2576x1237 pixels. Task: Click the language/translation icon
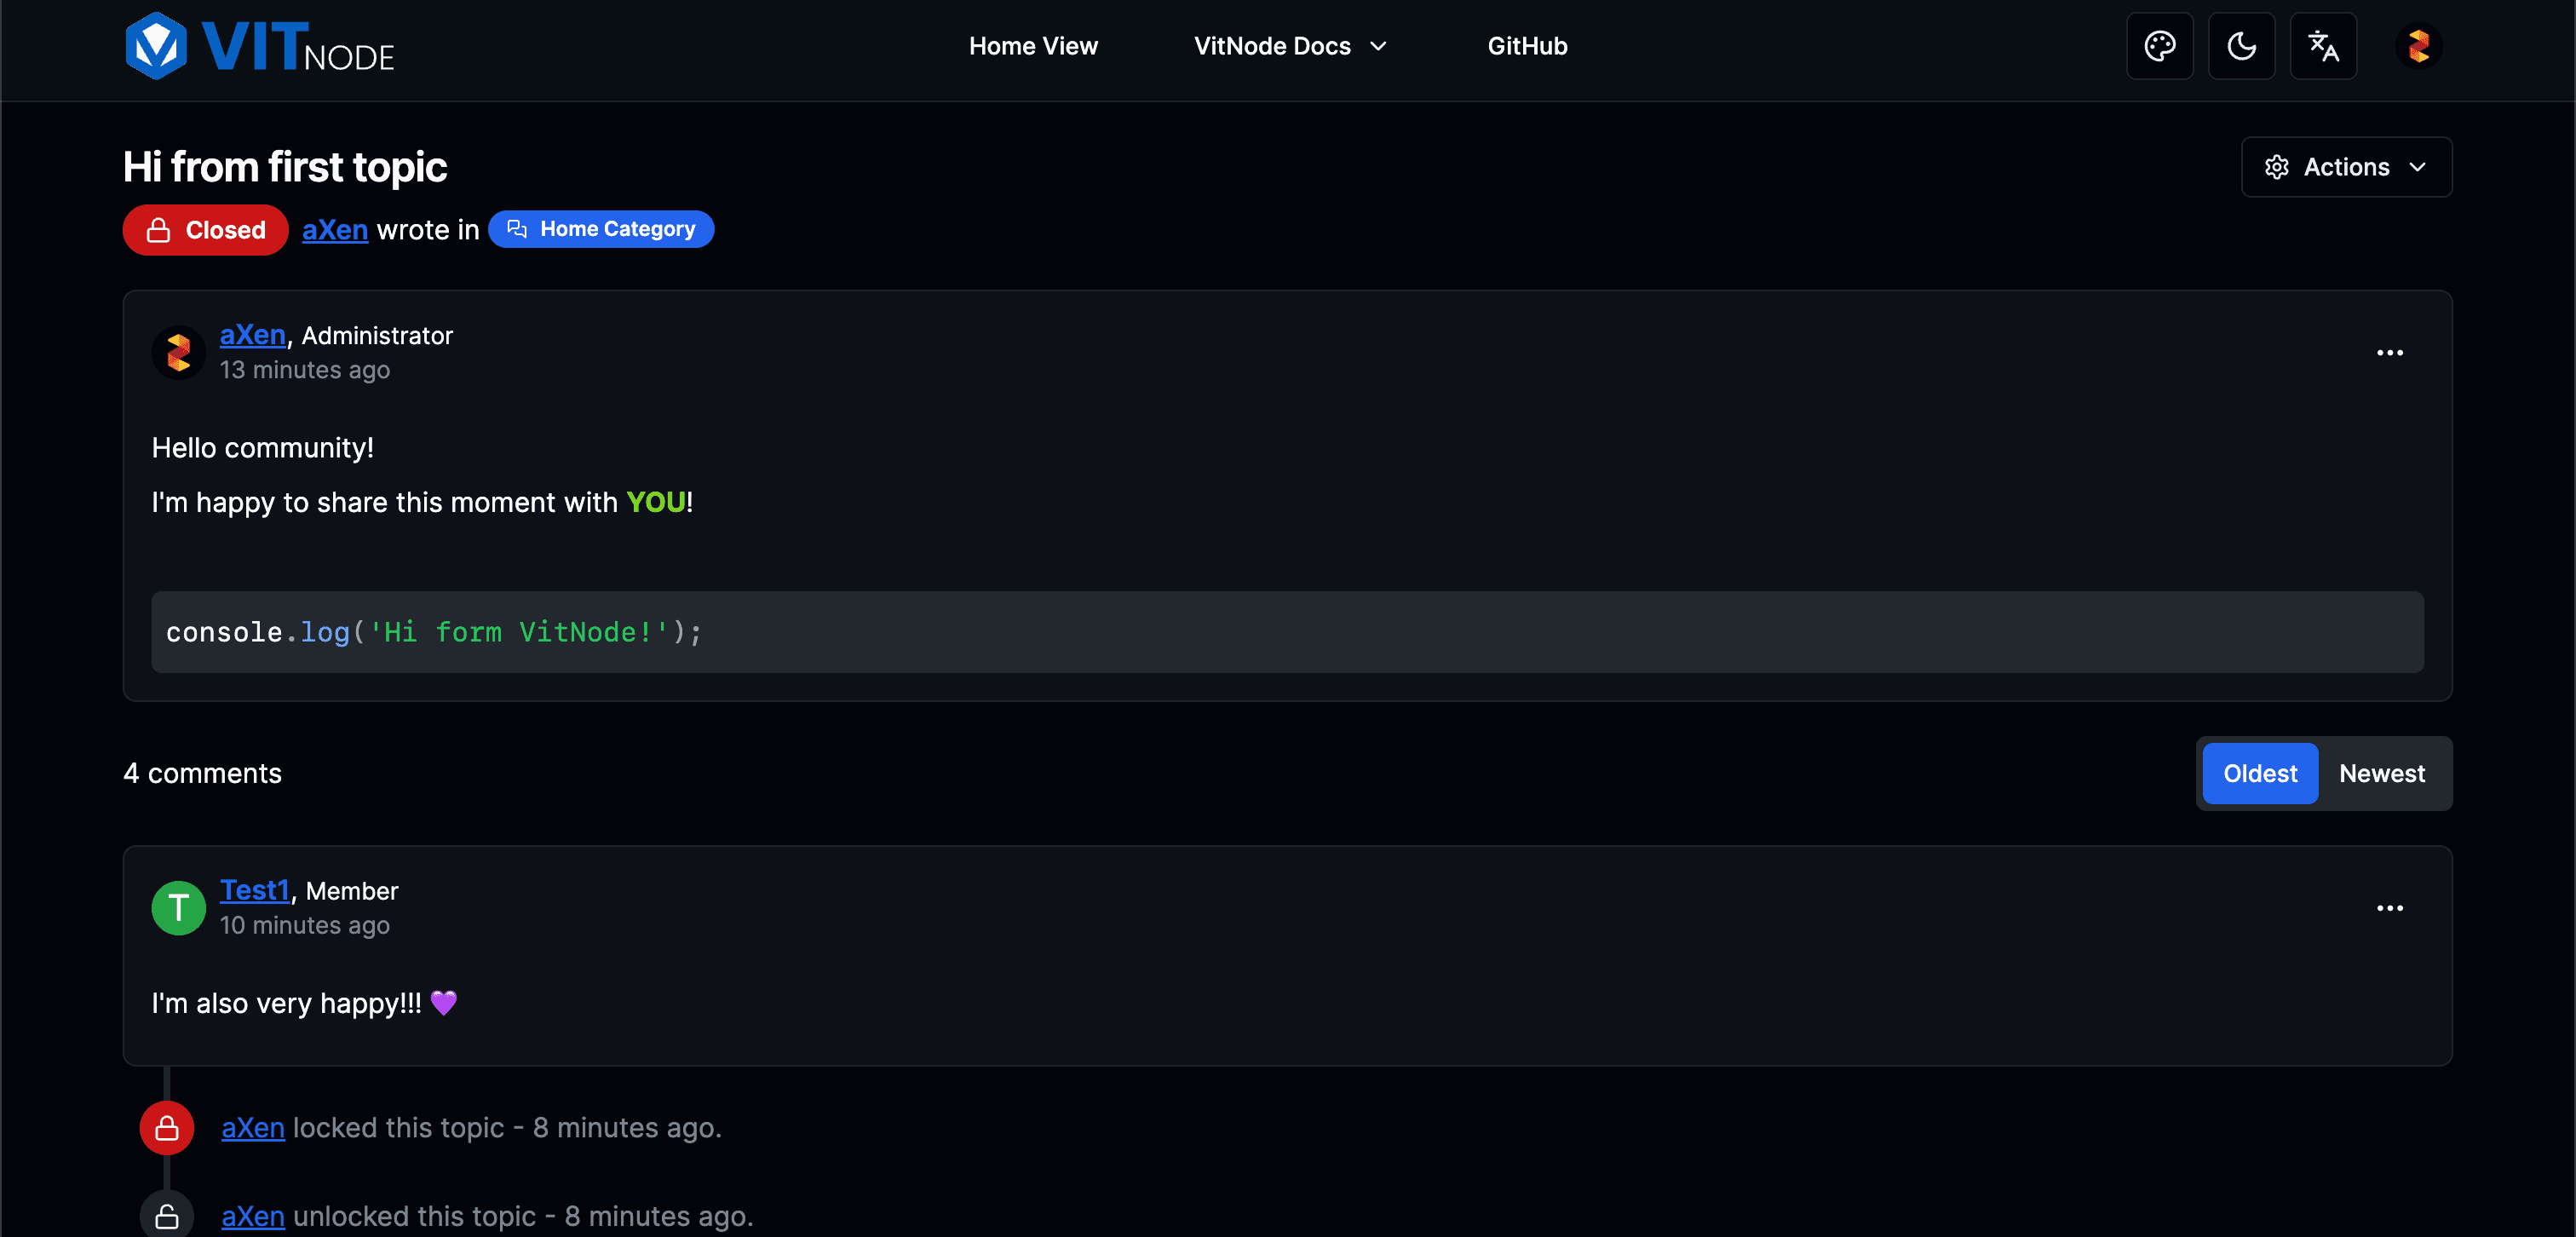pos(2323,44)
